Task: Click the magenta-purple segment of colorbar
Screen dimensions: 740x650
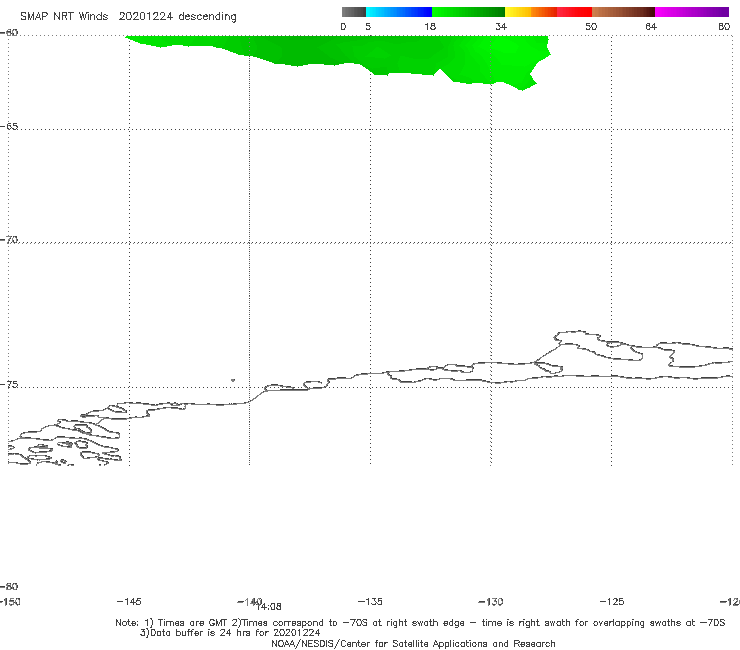Action: coord(691,12)
